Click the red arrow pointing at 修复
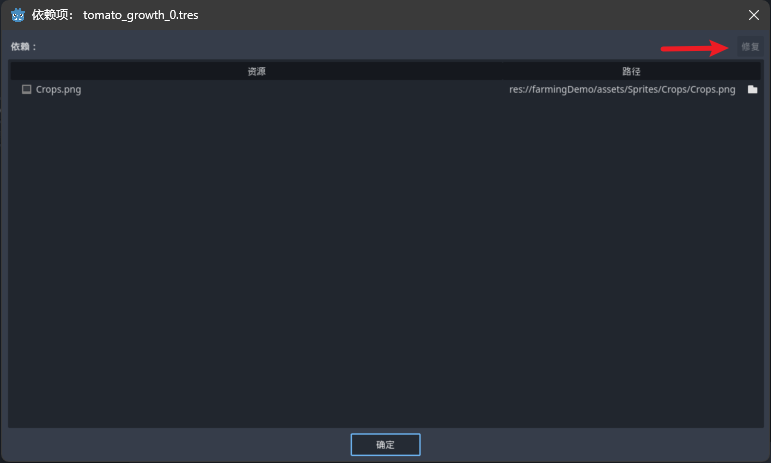The image size is (771, 463). point(694,47)
